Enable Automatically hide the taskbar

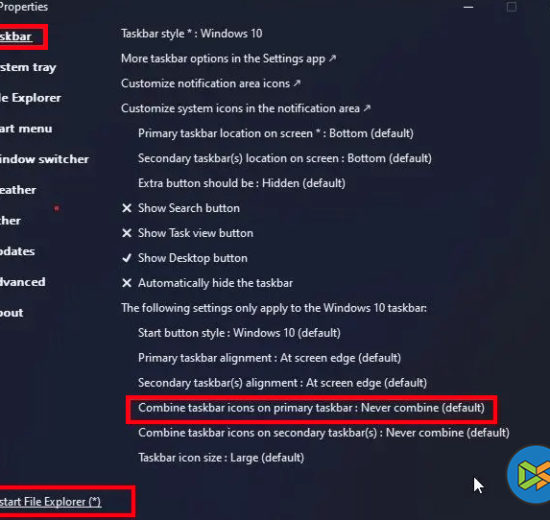tap(207, 283)
